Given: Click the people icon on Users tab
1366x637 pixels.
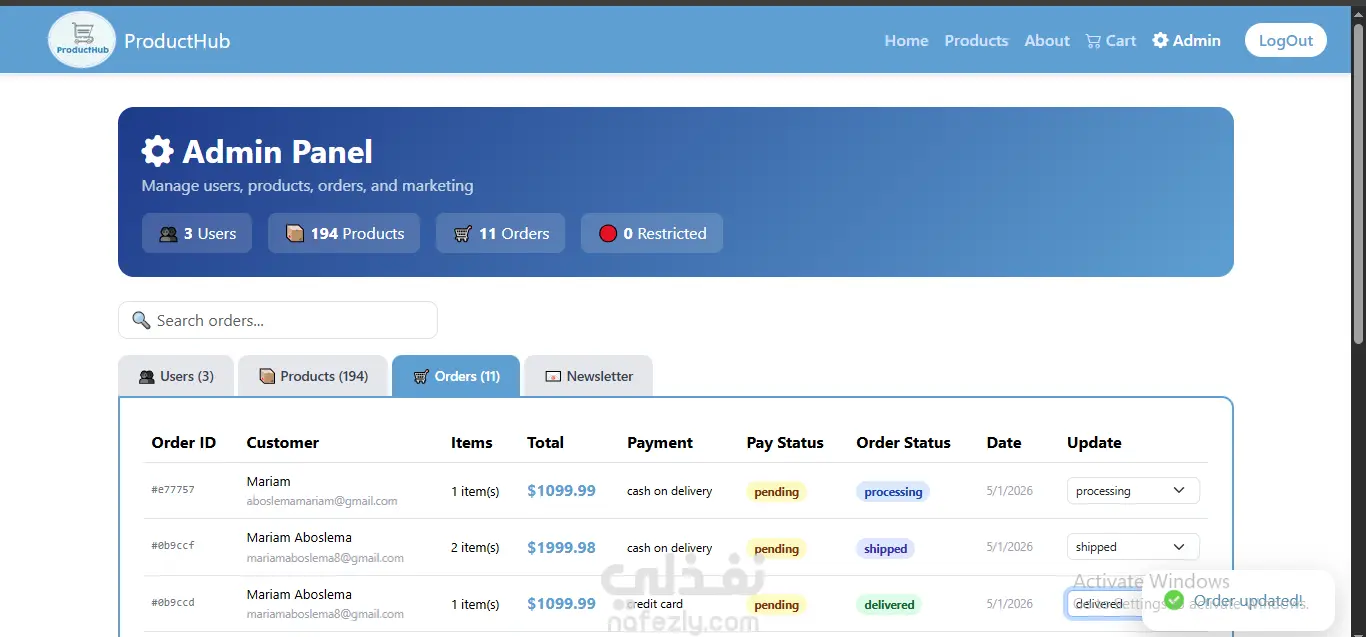Looking at the screenshot, I should click(147, 377).
